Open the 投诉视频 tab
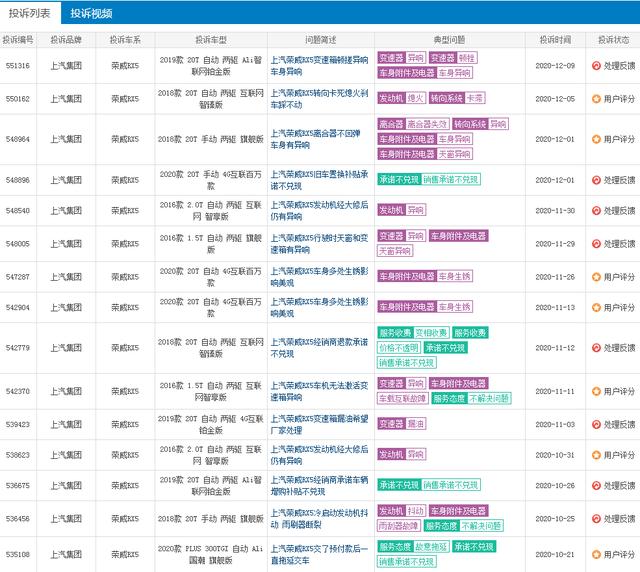640x572 pixels. click(91, 13)
